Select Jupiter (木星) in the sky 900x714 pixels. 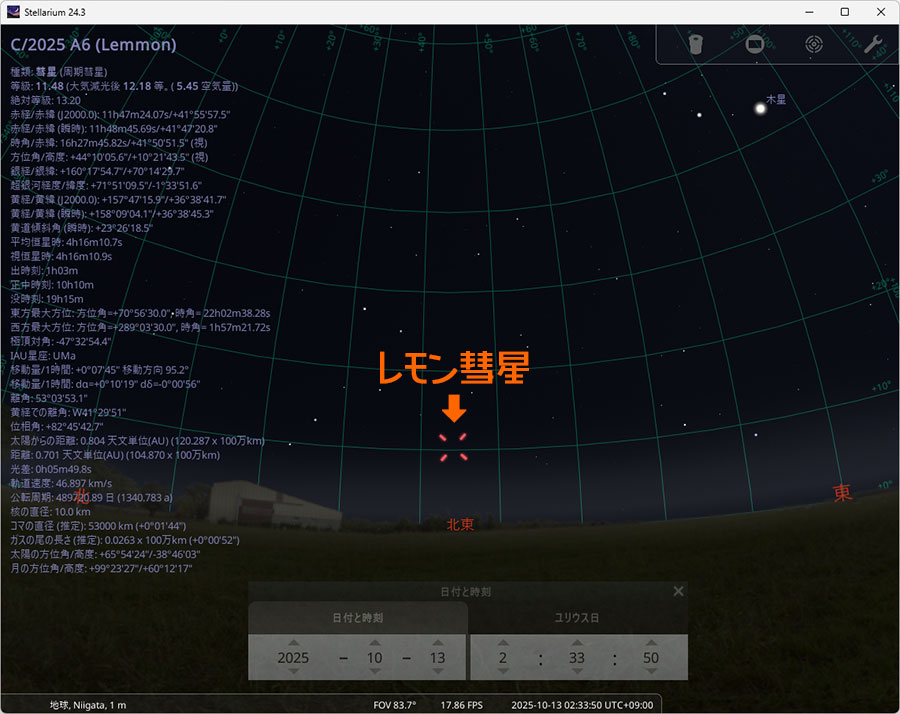[760, 108]
